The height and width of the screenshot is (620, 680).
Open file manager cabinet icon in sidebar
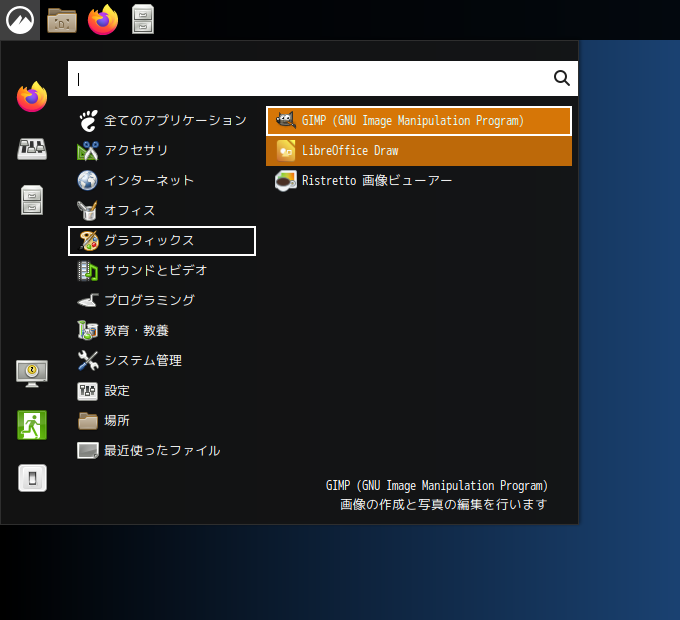coord(32,200)
